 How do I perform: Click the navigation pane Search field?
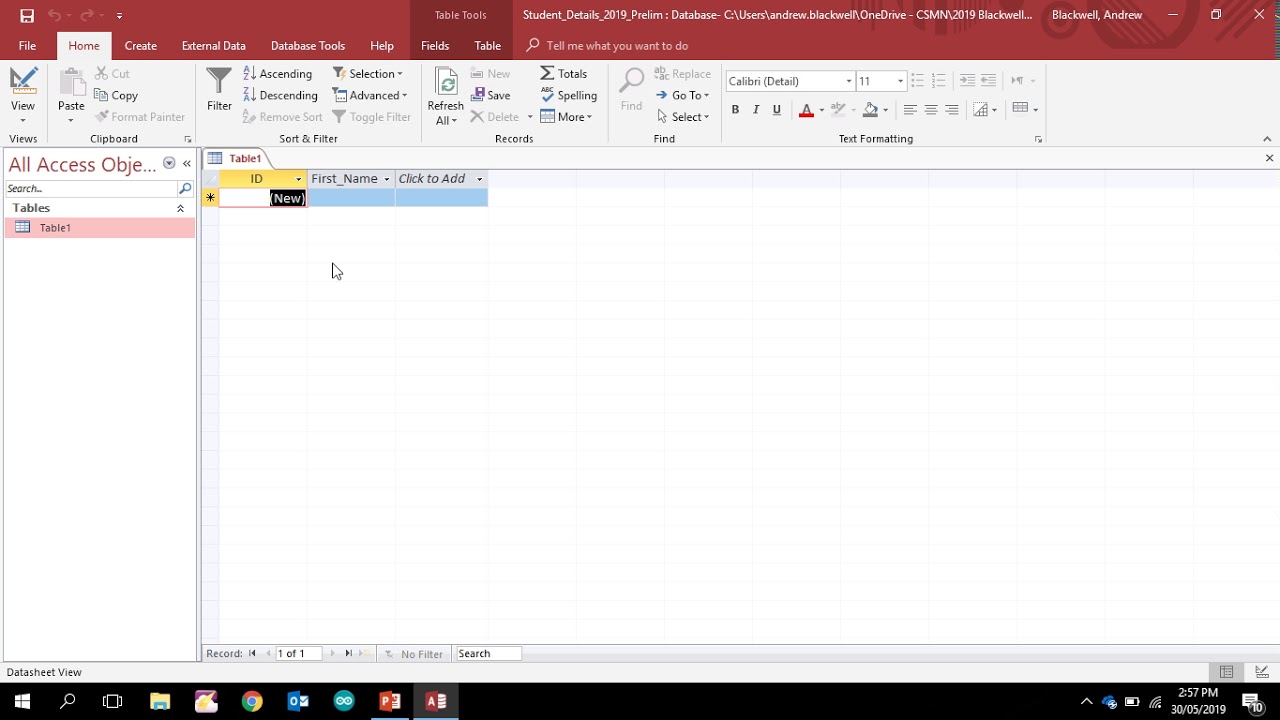(91, 188)
